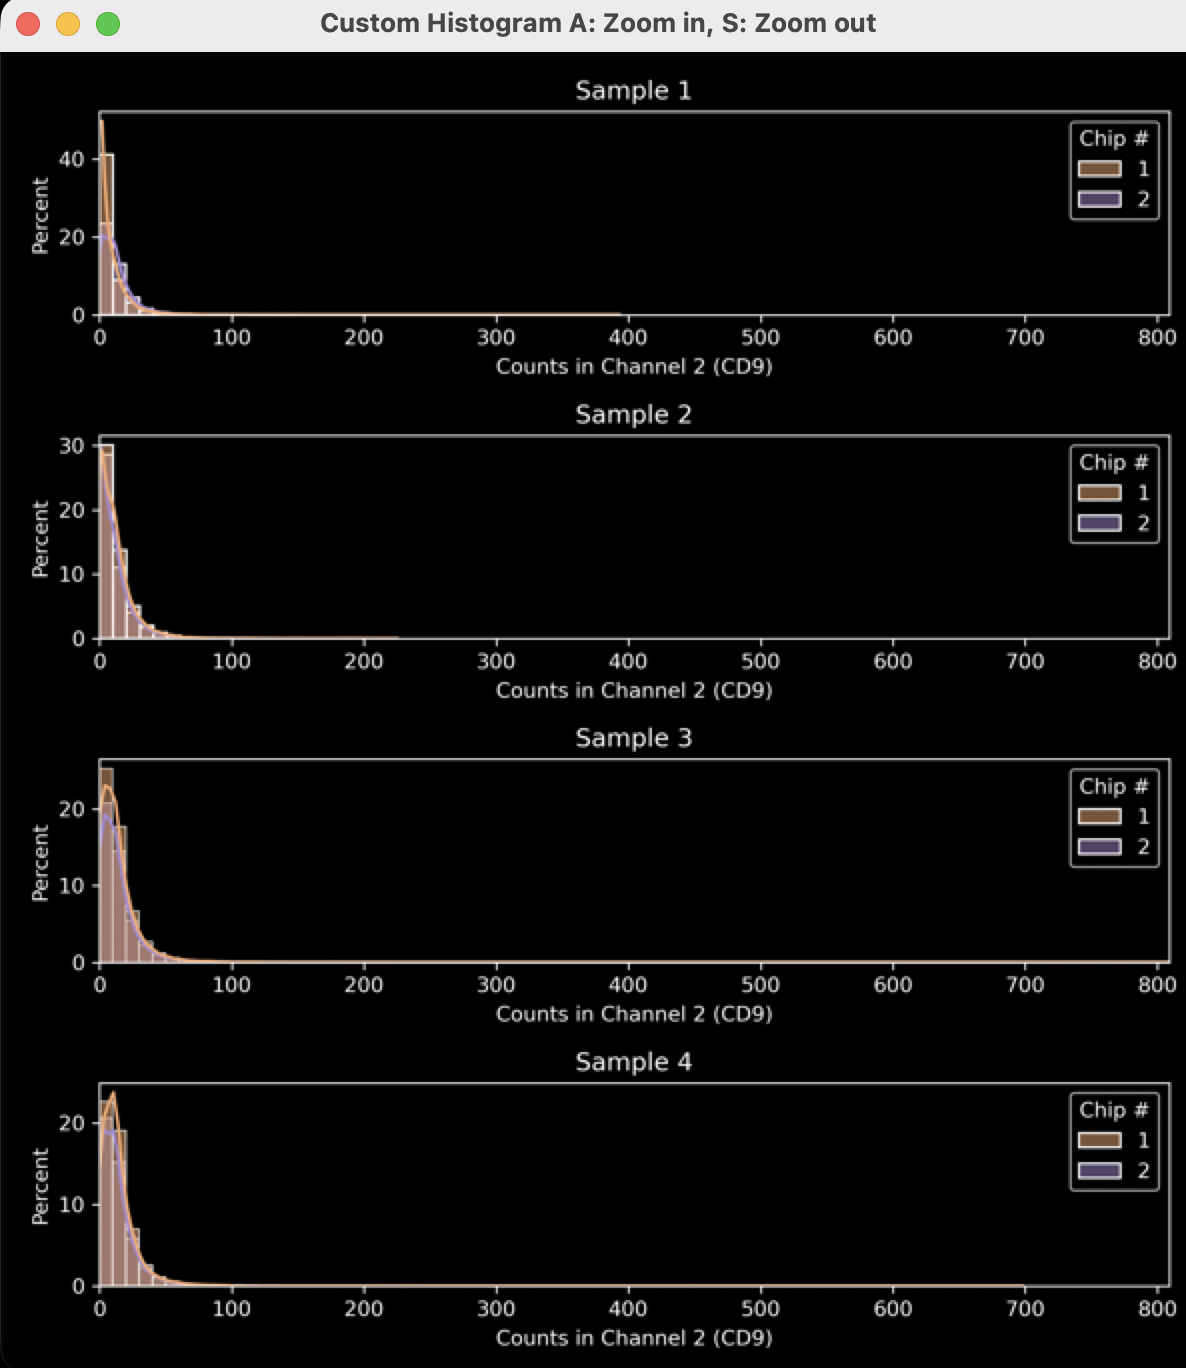Click Chip 2 purple swatch in Sample 1 legend
The height and width of the screenshot is (1368, 1186).
(x=1099, y=199)
